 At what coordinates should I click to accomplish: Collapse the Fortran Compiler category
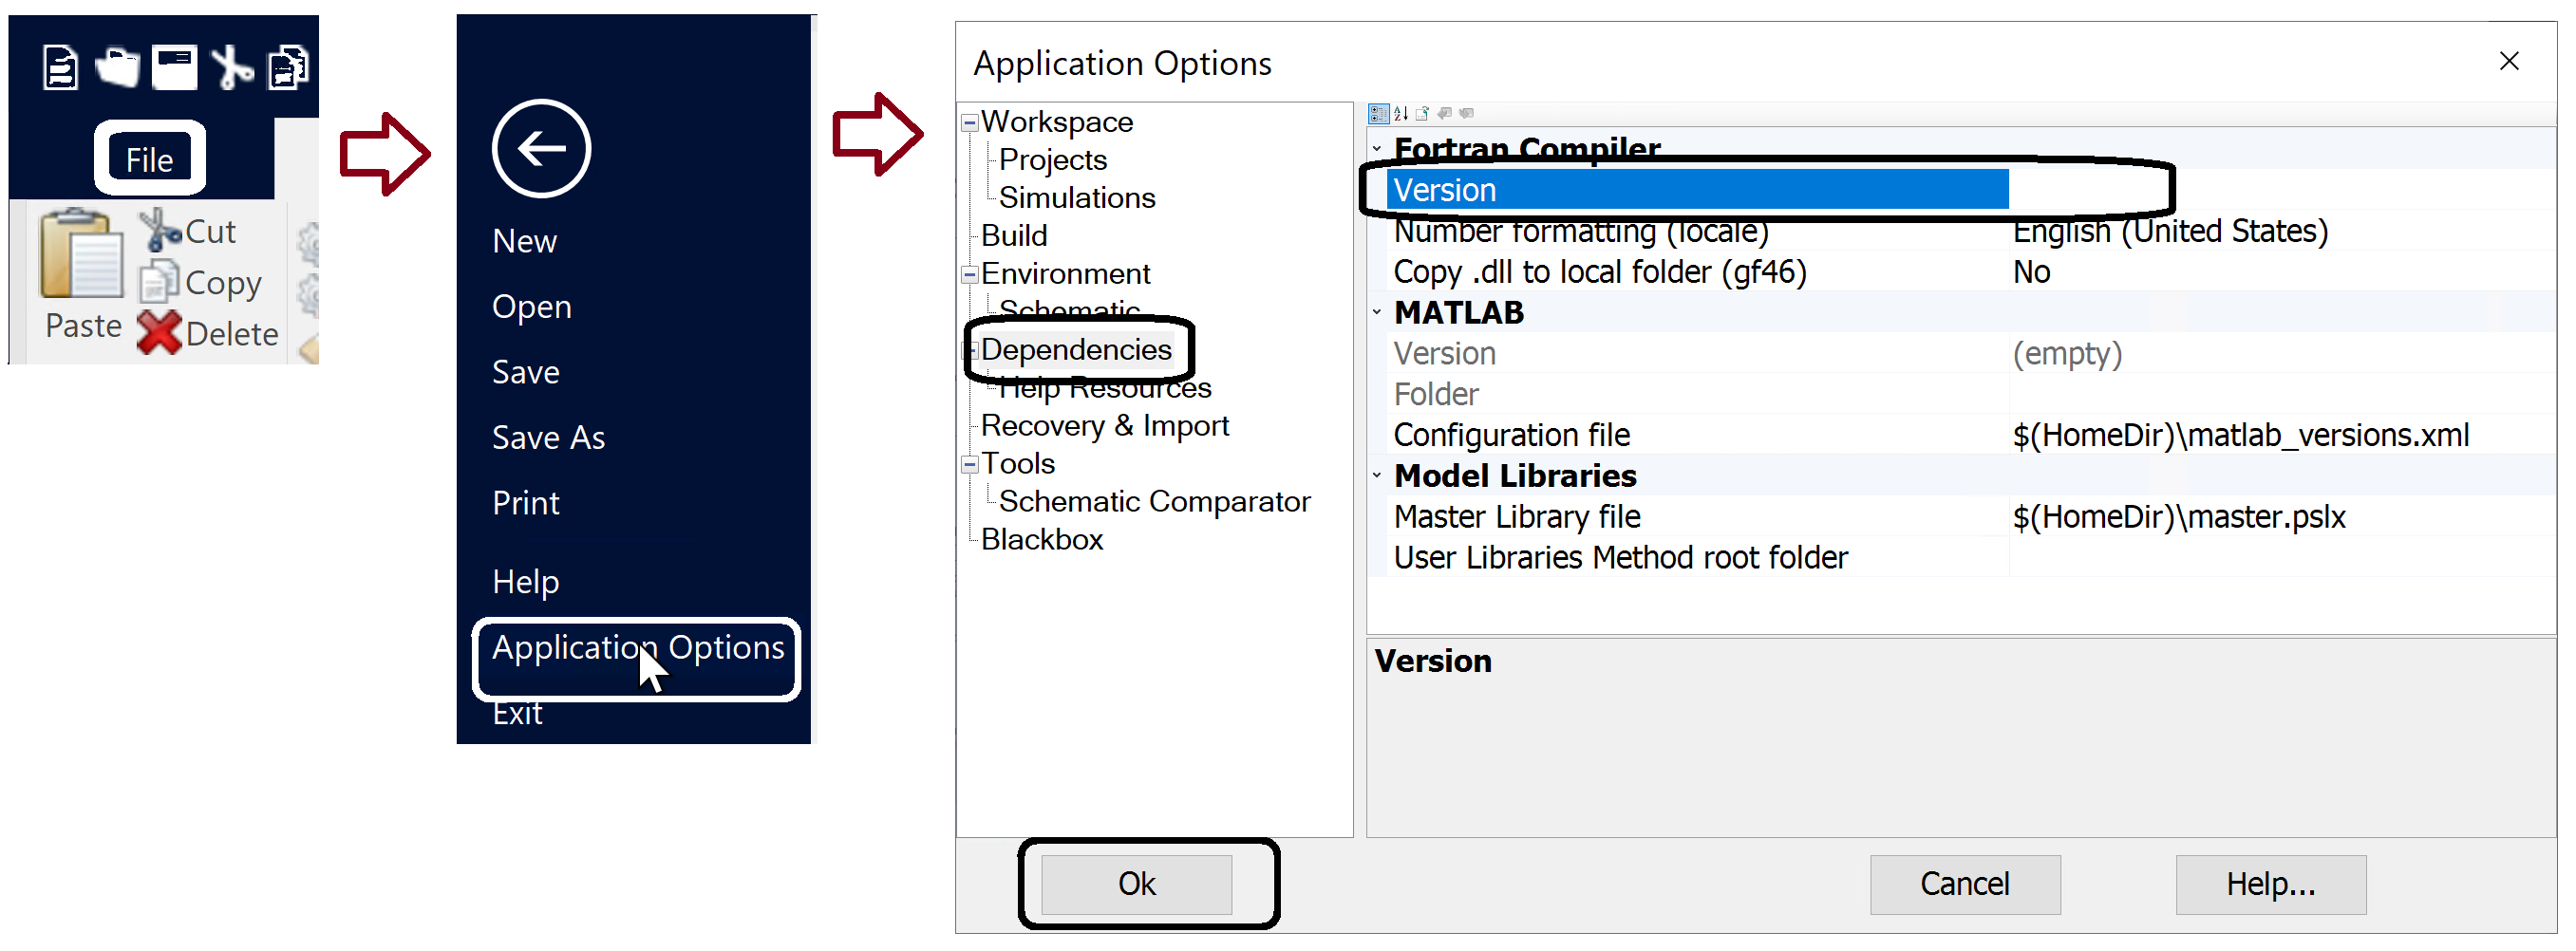[1377, 149]
